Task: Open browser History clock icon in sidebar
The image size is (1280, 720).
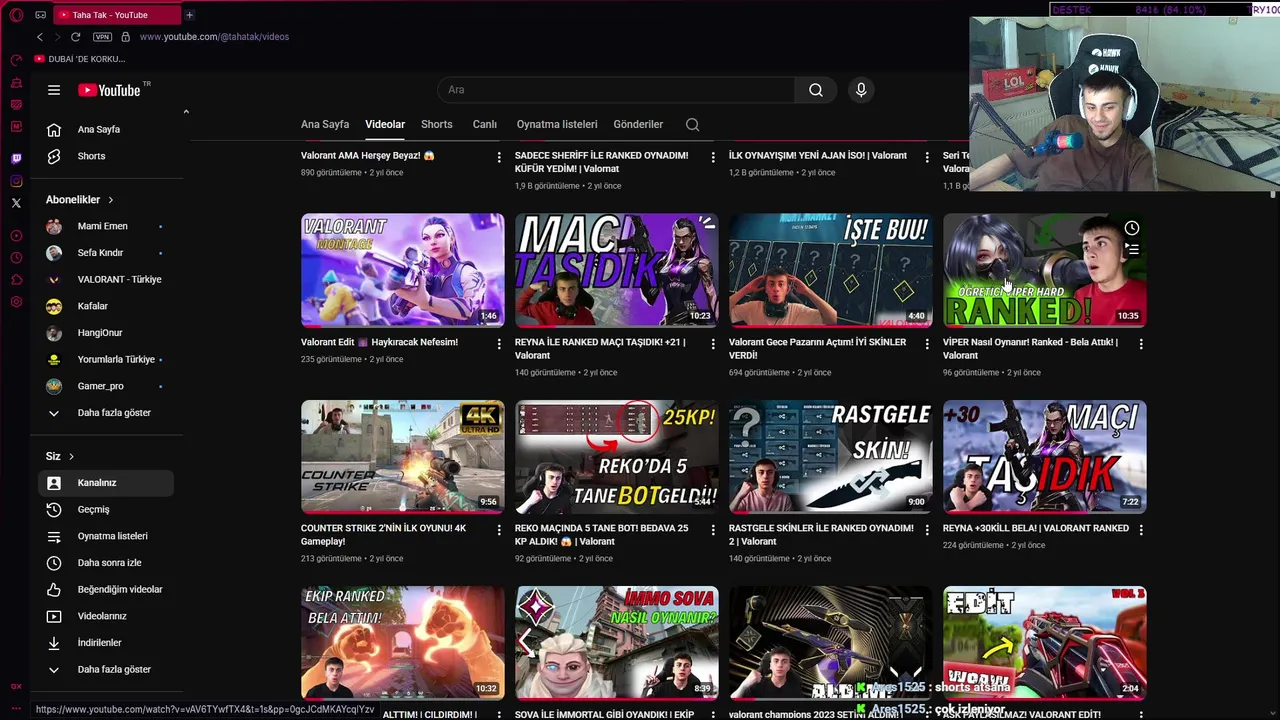Action: tap(16, 258)
